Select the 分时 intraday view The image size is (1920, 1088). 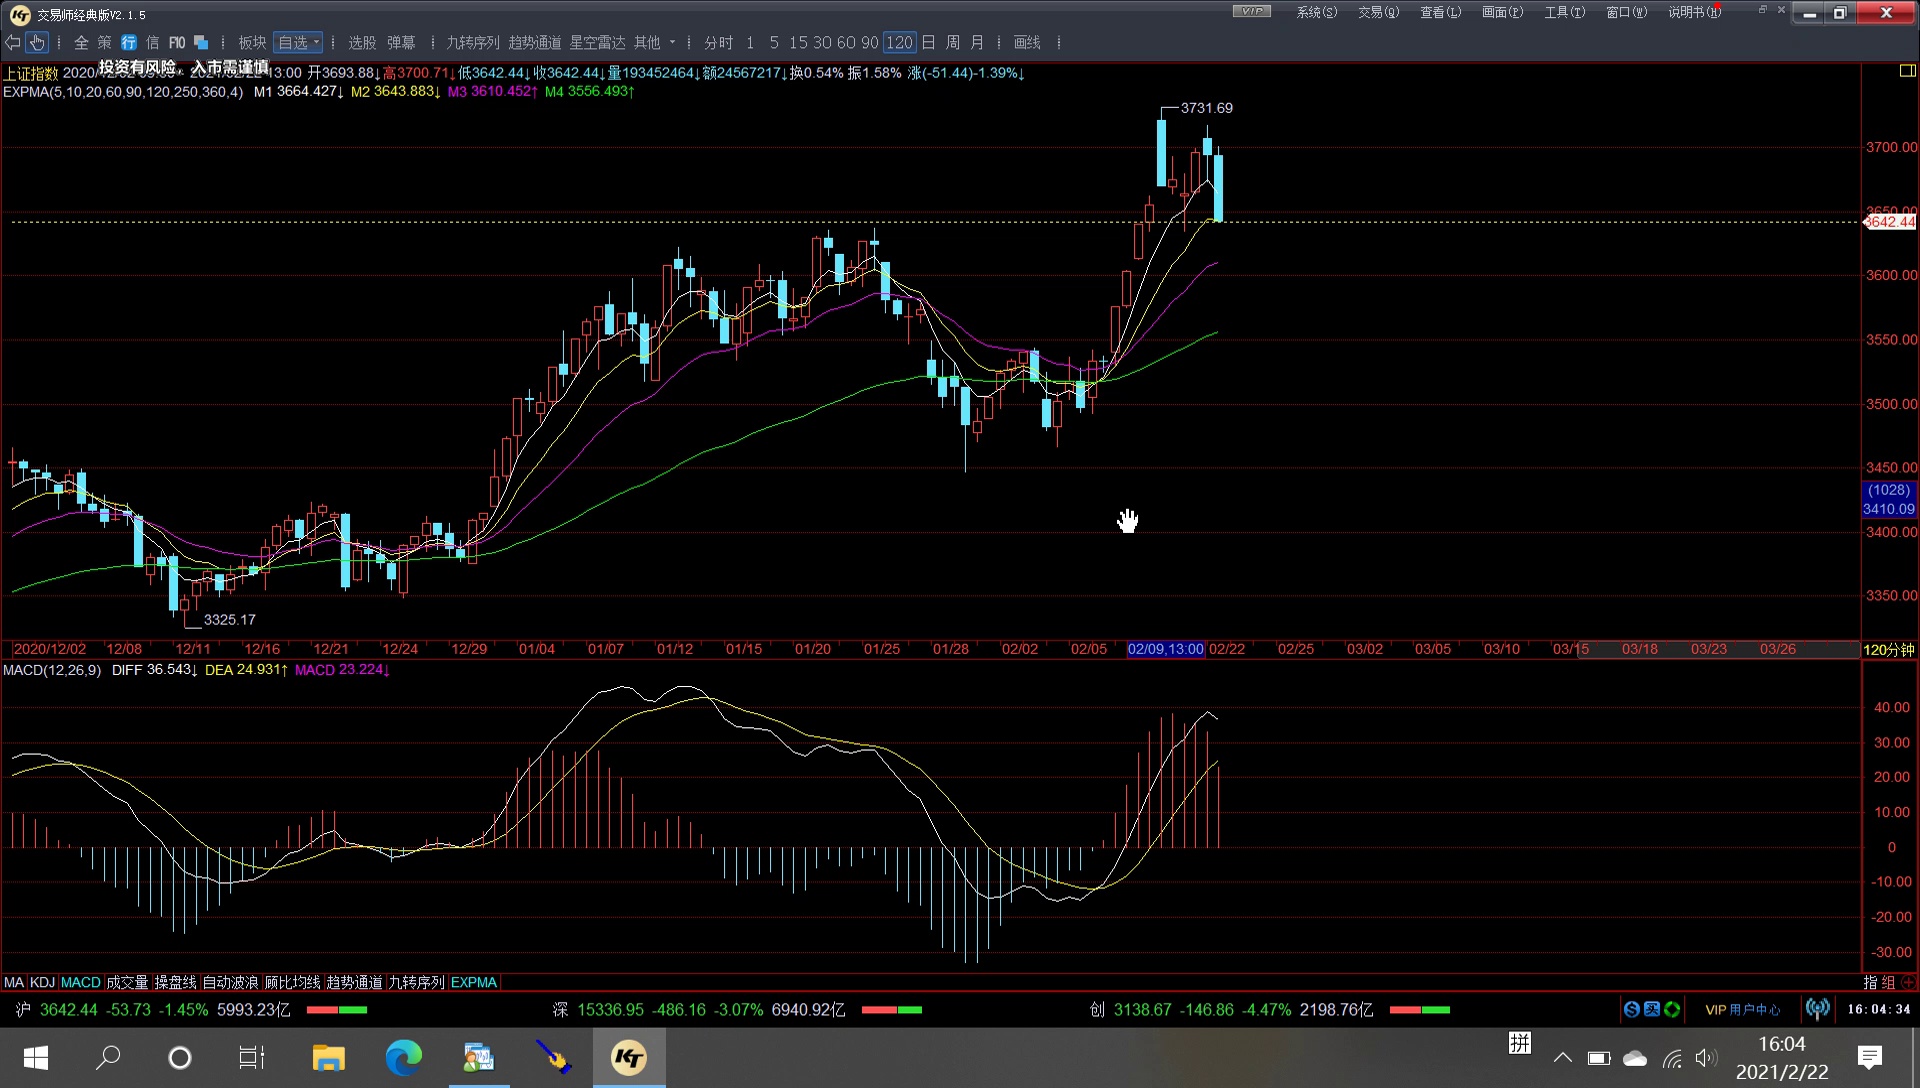pos(718,42)
